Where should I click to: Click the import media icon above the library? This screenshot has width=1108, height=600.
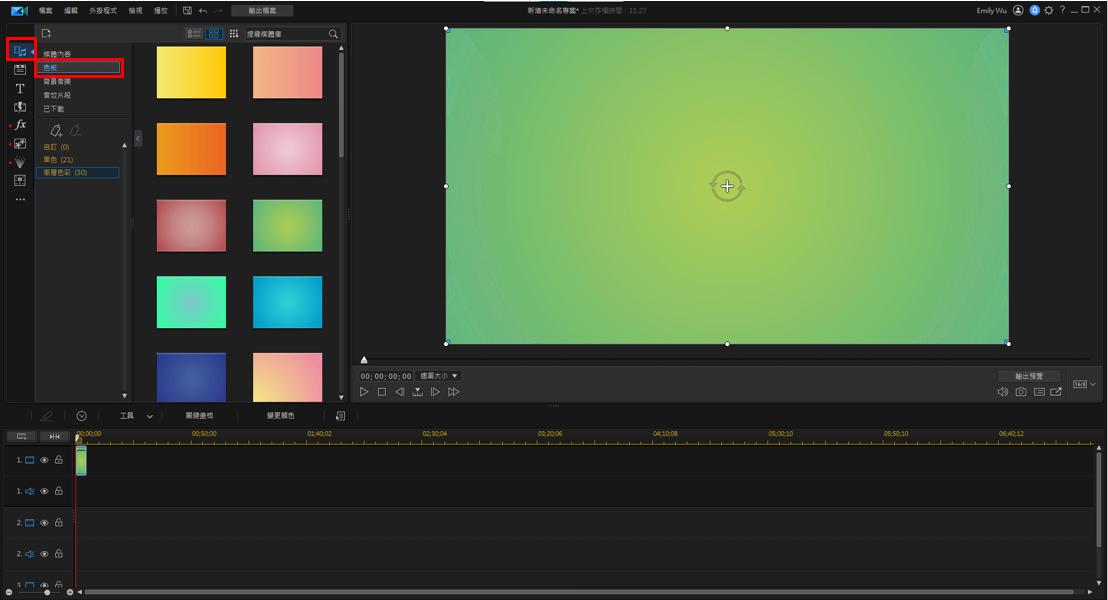tap(46, 33)
